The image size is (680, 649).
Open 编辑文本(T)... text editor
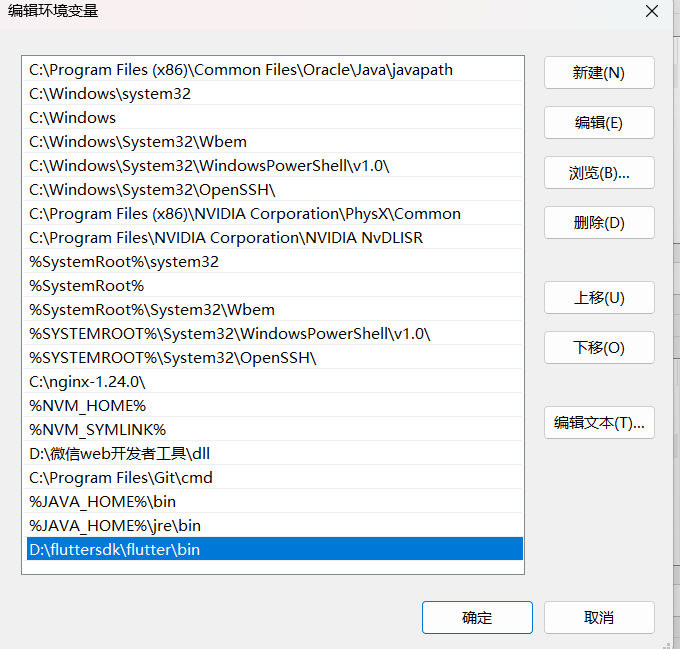[599, 422]
